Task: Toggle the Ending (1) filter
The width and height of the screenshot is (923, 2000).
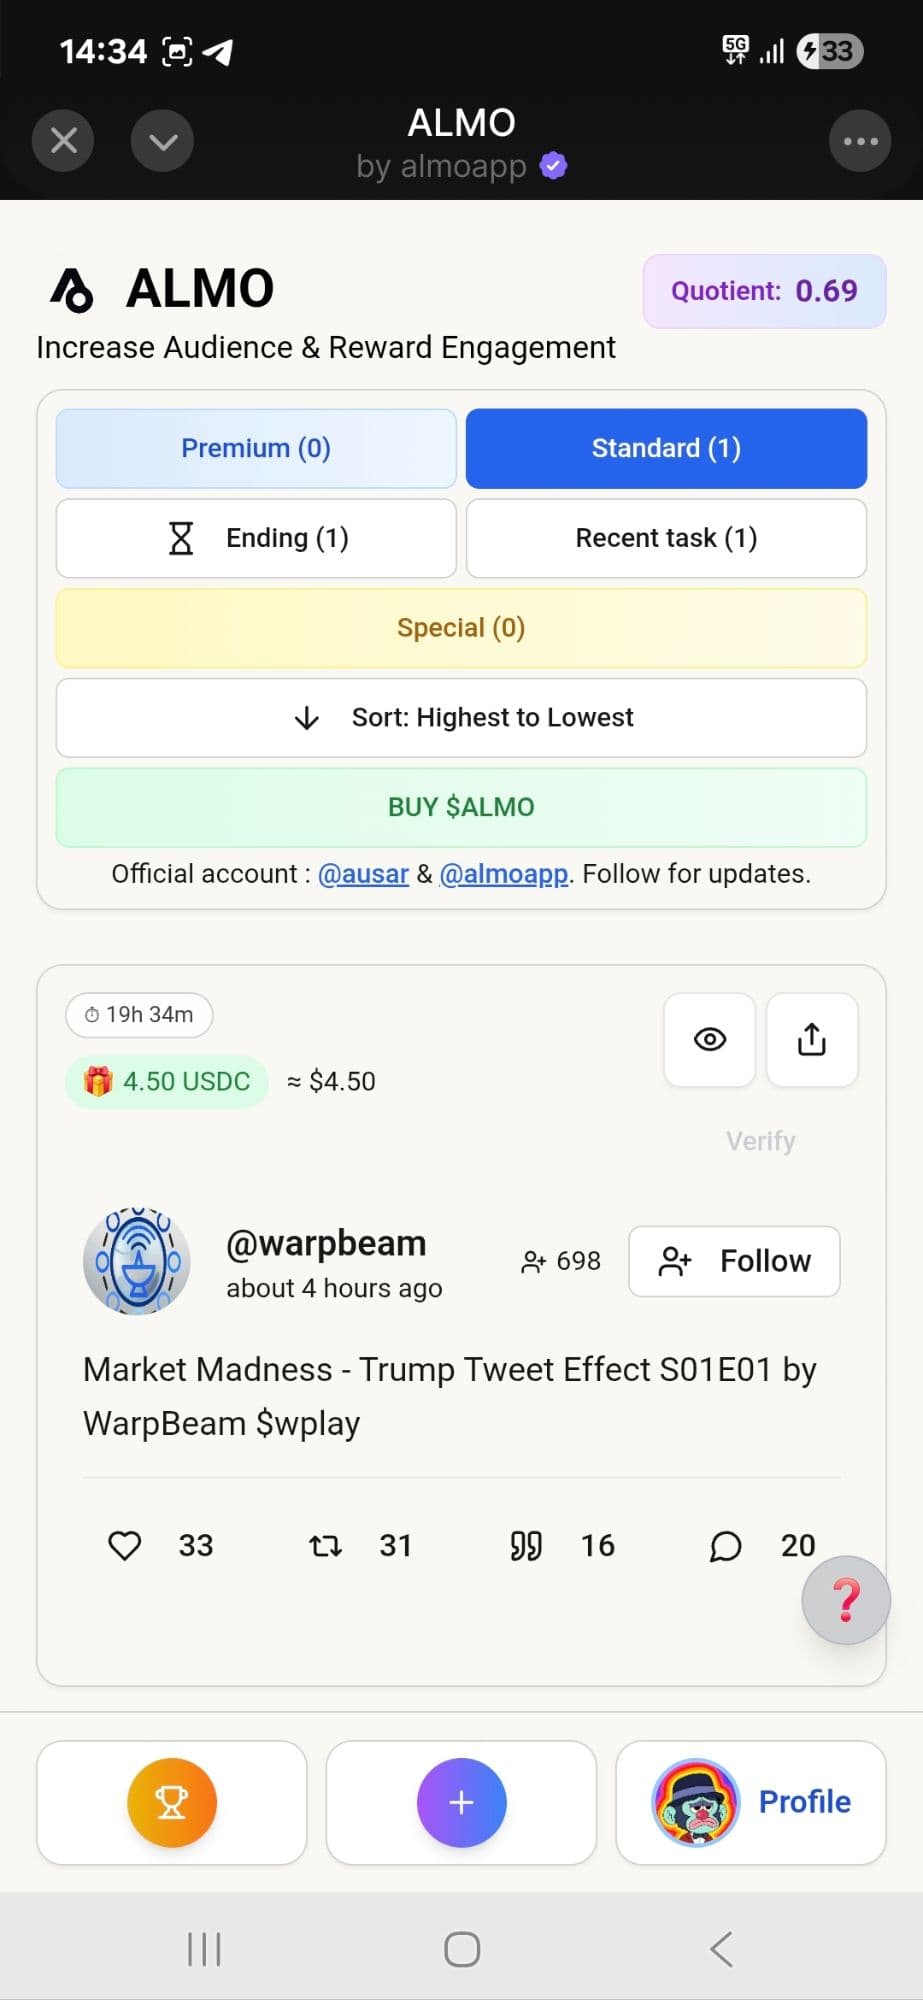Action: coord(256,538)
